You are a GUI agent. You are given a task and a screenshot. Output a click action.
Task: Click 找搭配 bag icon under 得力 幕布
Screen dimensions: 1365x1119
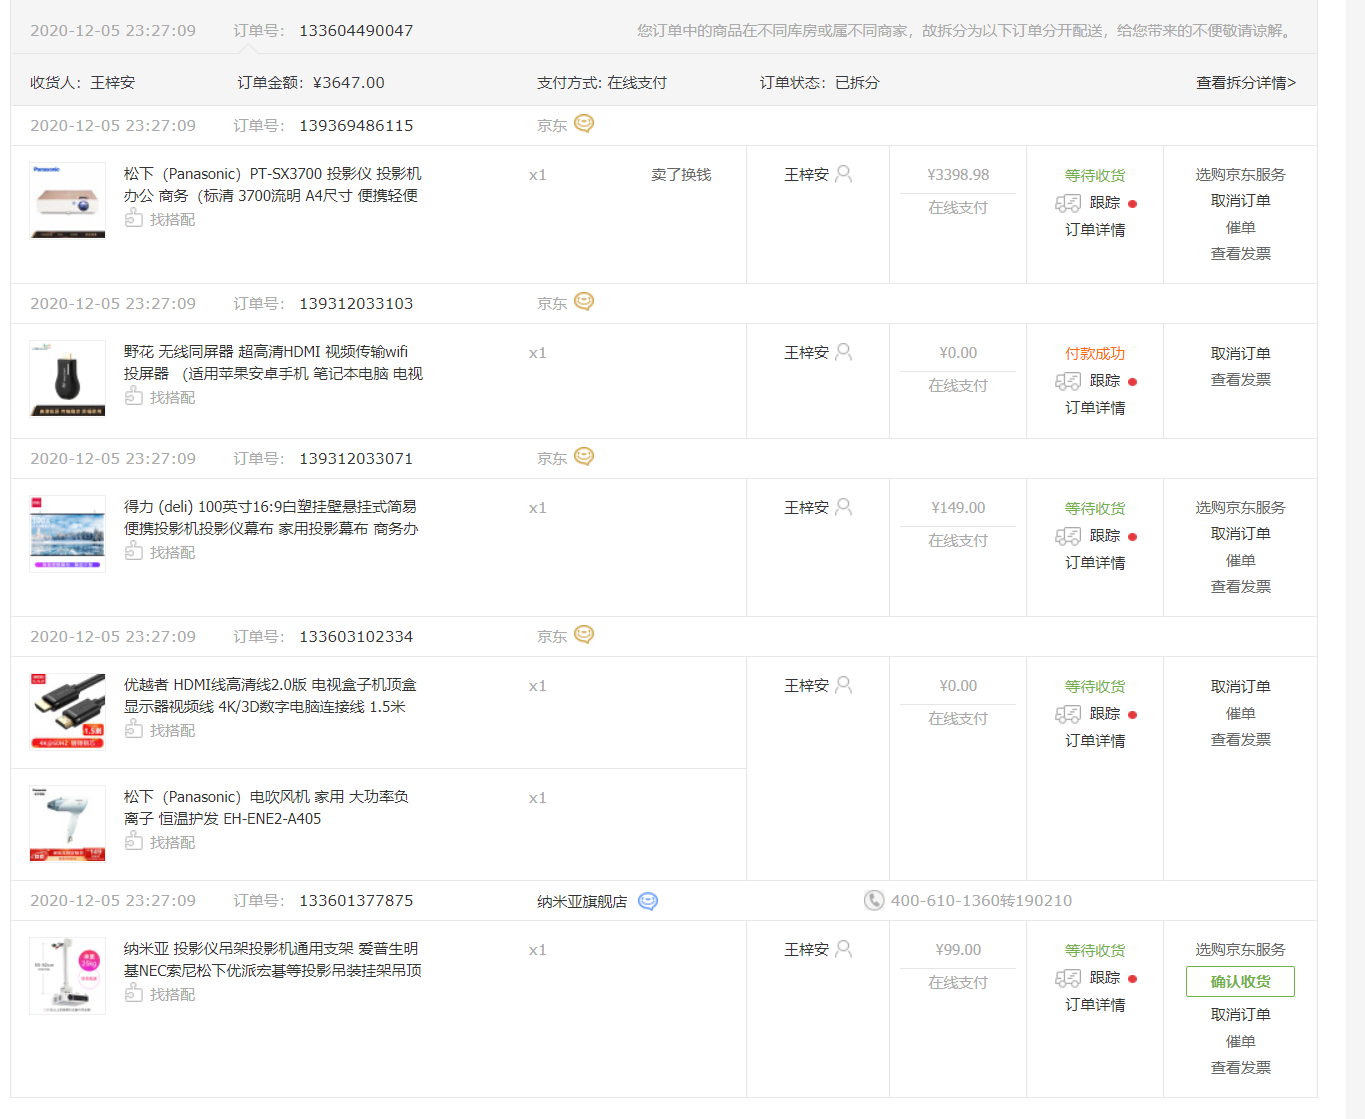133,551
